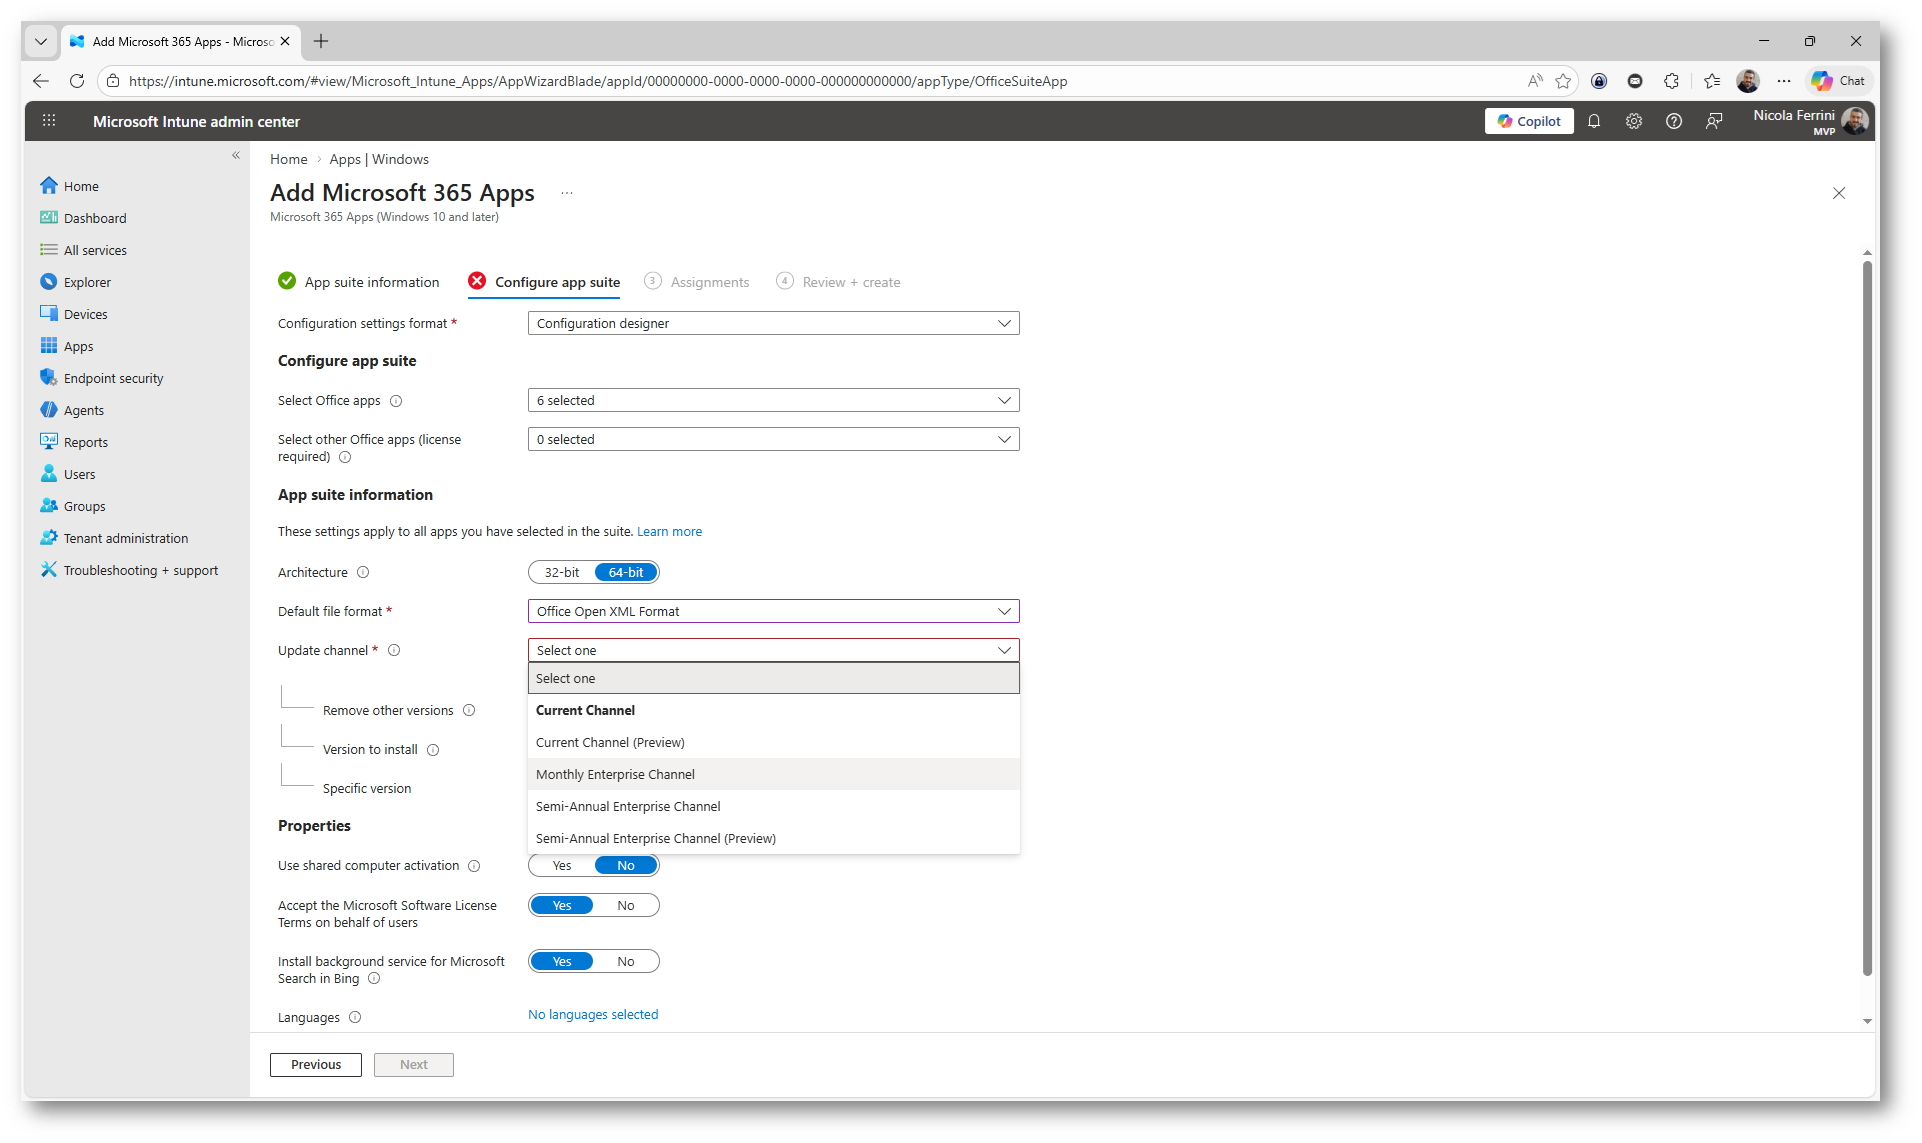Switch Architecture to 32-bit

pos(561,572)
